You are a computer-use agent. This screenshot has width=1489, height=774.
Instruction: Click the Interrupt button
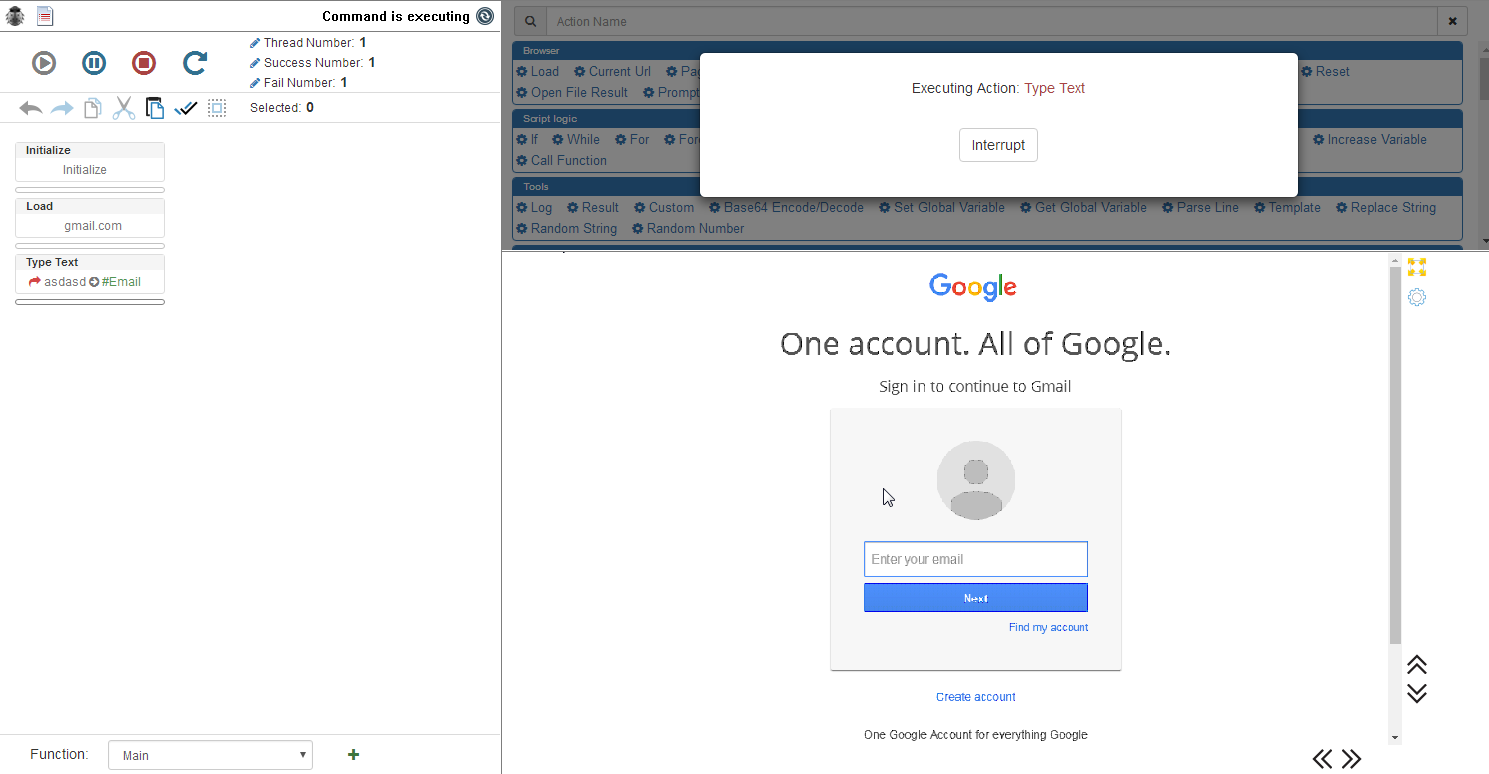point(998,145)
